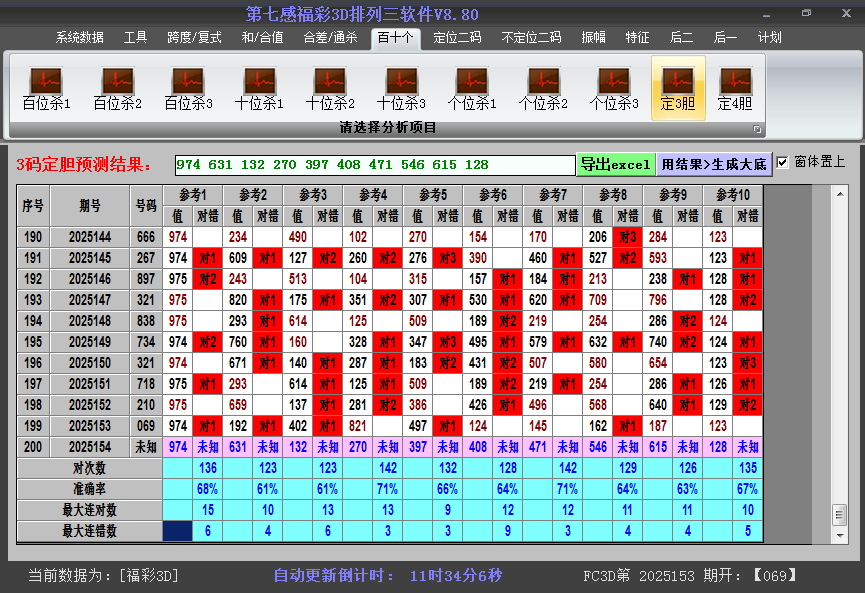Click the 准确率 row label
Viewport: 865px width, 593px height.
(89, 489)
